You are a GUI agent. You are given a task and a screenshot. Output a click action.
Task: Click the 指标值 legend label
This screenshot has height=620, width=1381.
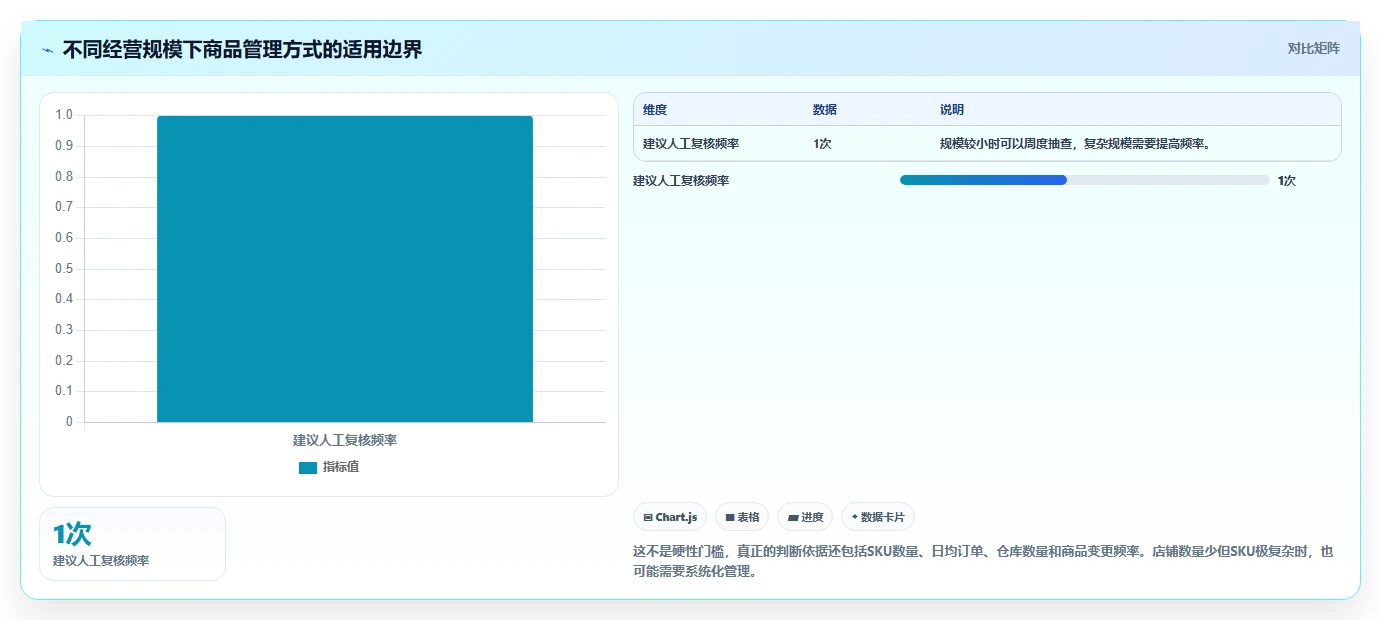click(x=341, y=467)
